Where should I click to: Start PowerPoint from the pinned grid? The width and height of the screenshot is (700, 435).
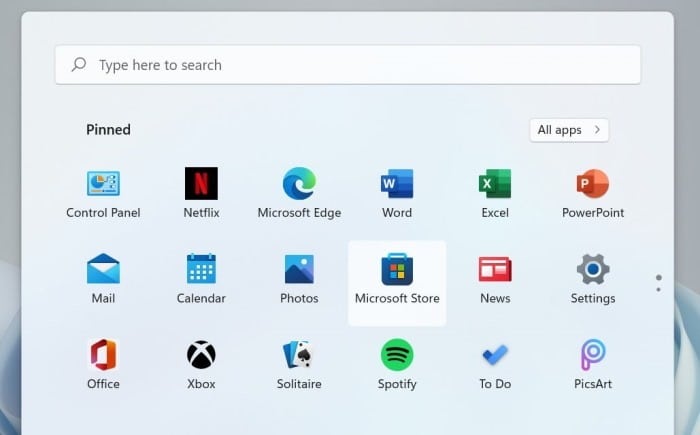coord(593,193)
